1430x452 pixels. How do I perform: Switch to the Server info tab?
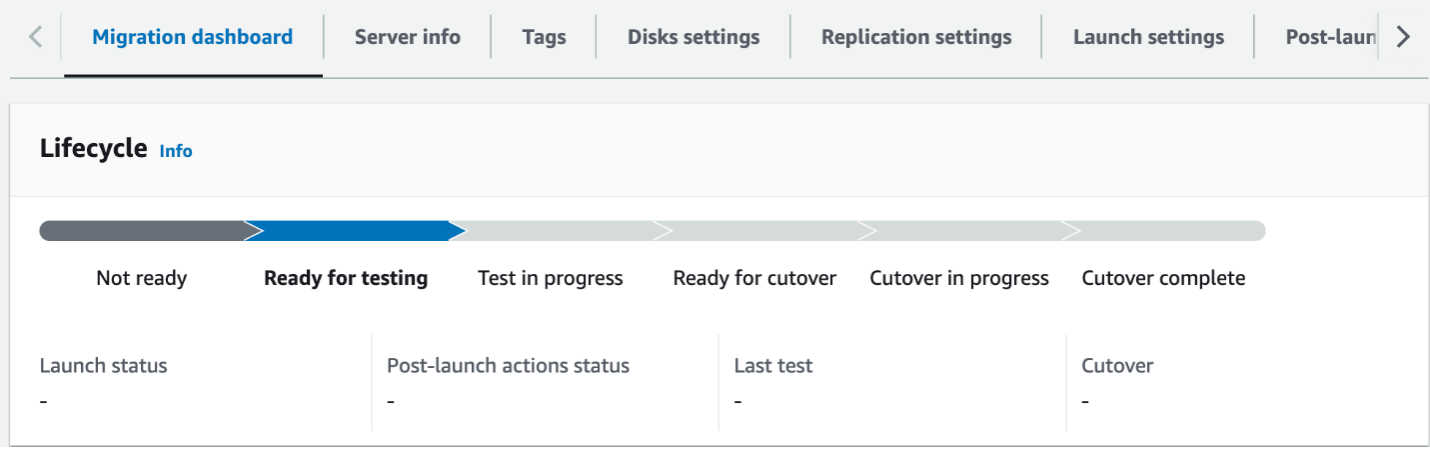pyautogui.click(x=407, y=37)
